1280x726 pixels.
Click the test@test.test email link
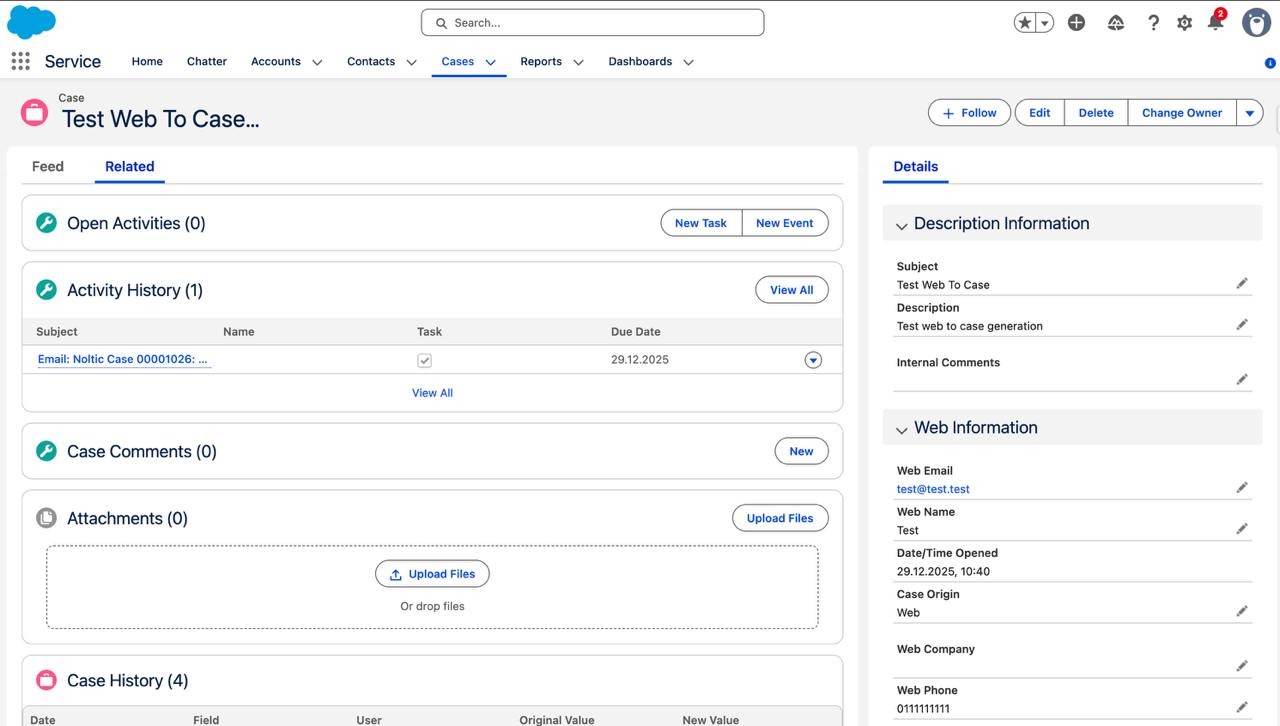click(933, 489)
